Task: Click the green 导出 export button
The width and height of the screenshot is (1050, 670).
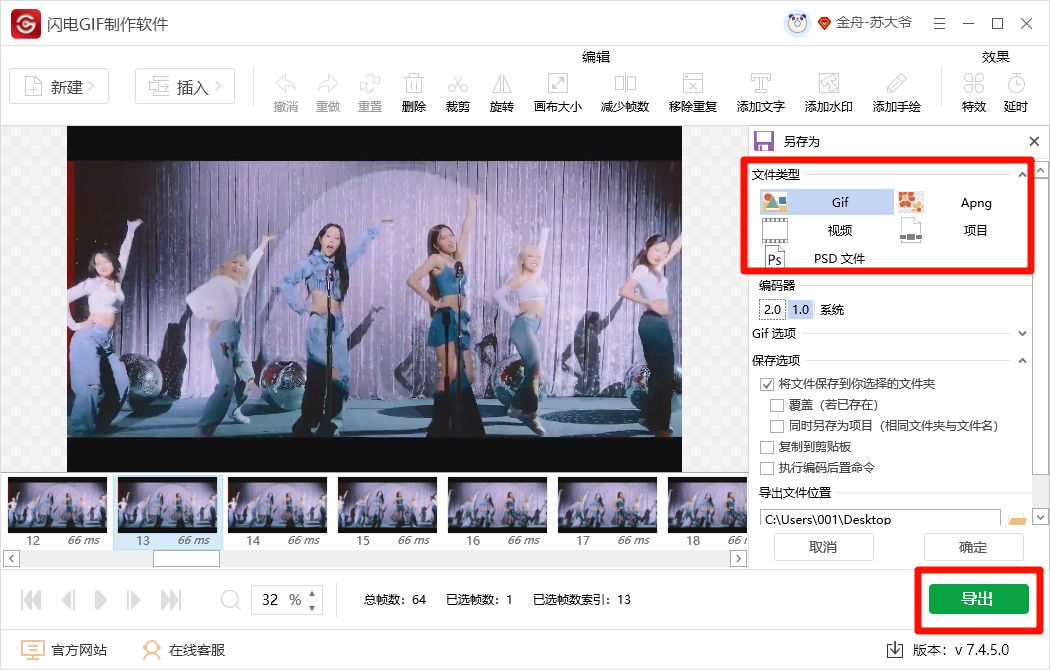Action: 978,598
